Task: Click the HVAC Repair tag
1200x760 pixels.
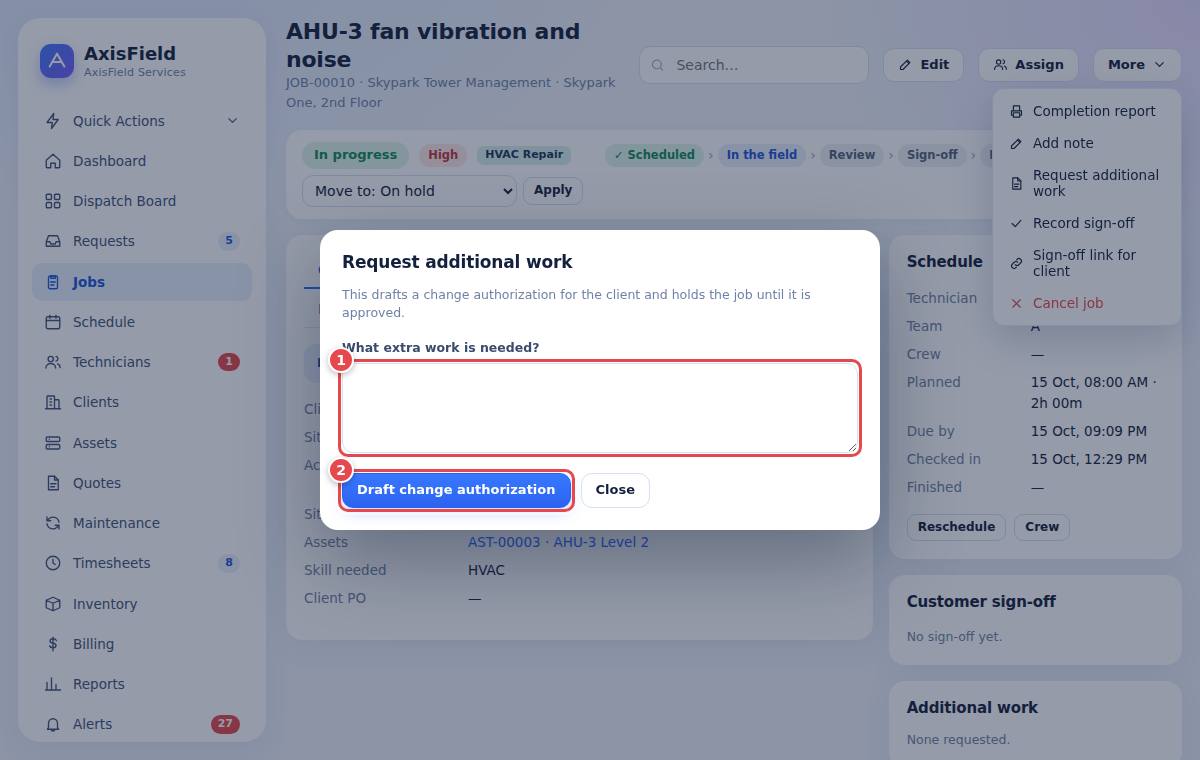Action: pyautogui.click(x=524, y=155)
